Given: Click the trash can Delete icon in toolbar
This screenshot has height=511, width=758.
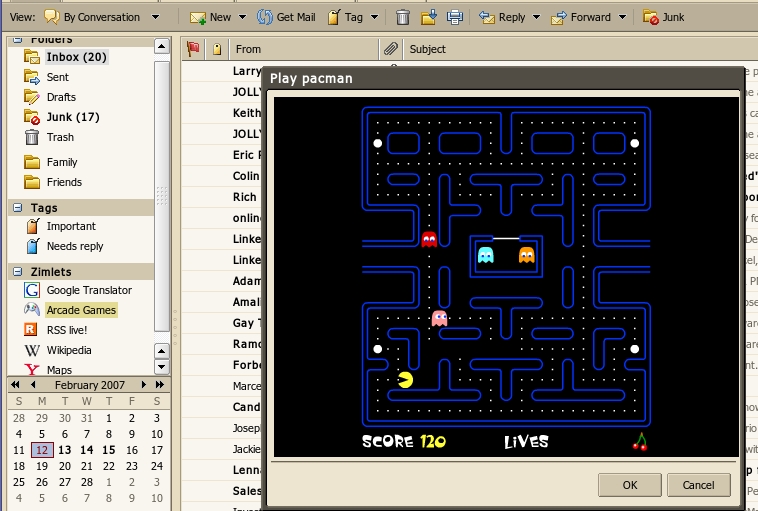Looking at the screenshot, I should point(403,17).
